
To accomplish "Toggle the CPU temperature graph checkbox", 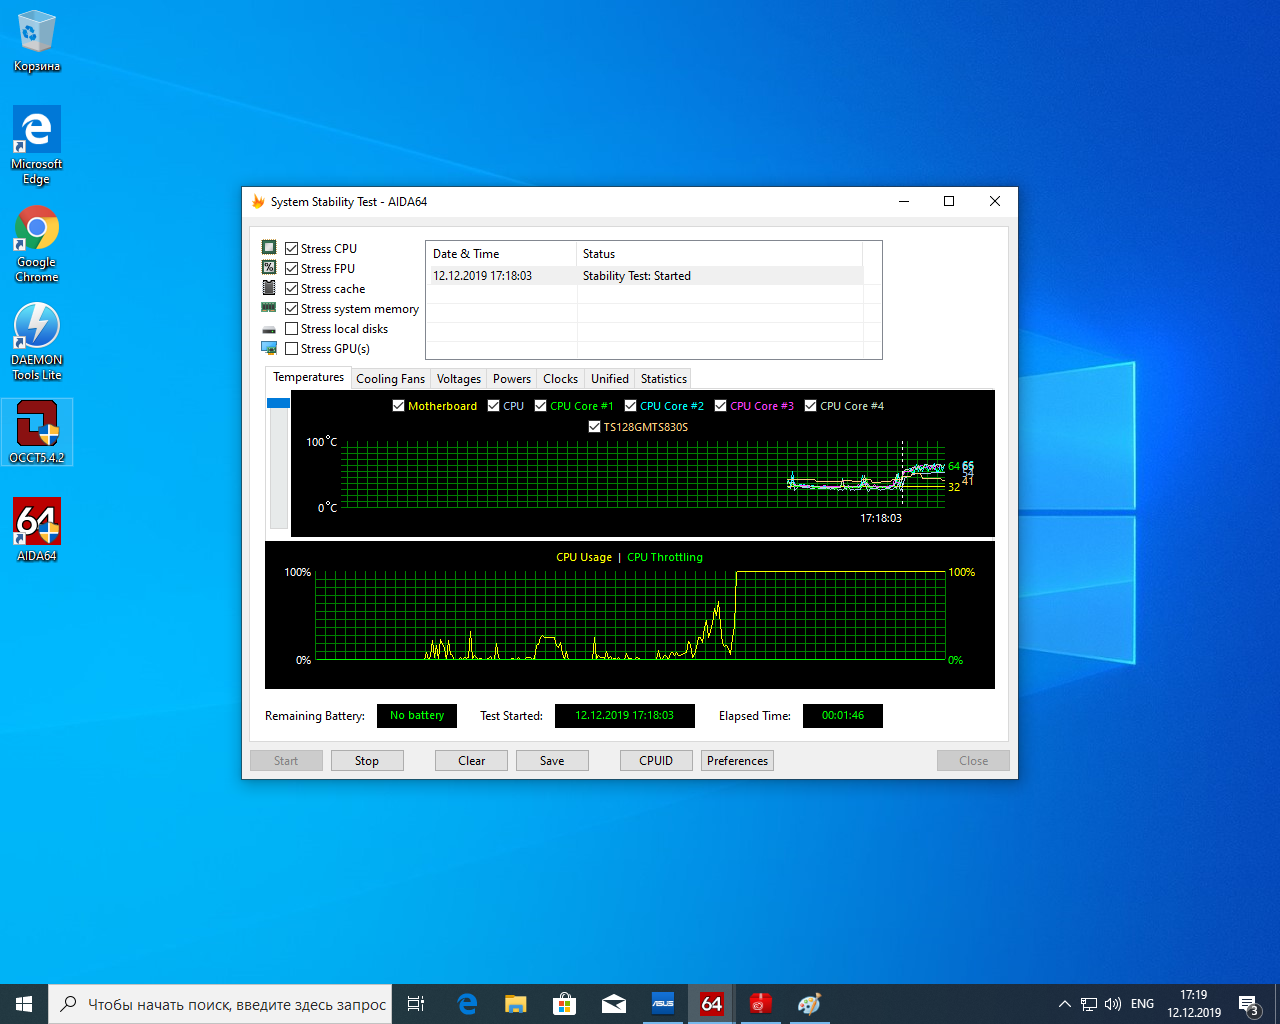I will tap(494, 406).
